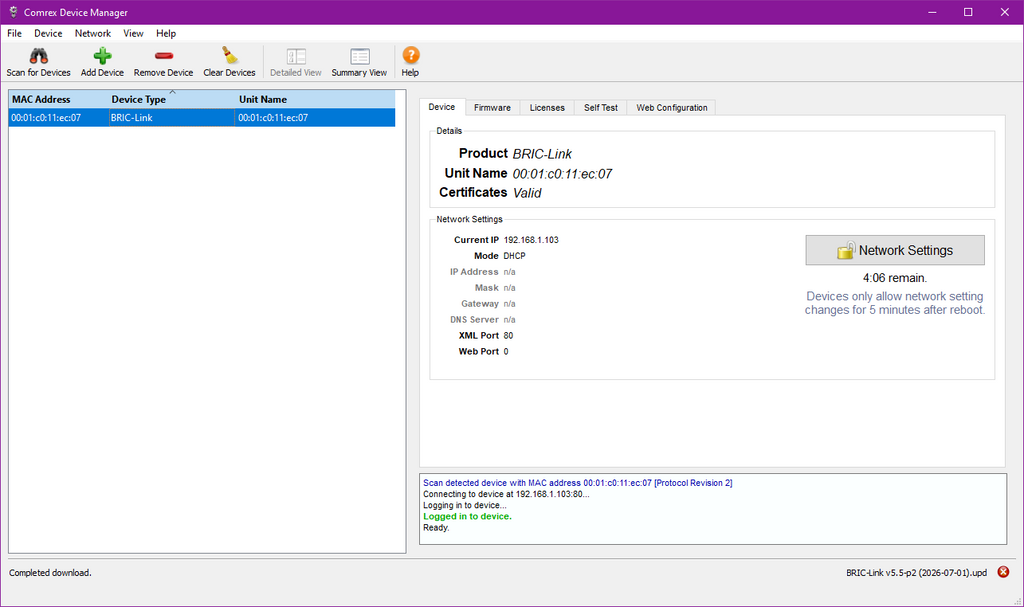
Task: Select the Device tab
Action: pos(441,107)
